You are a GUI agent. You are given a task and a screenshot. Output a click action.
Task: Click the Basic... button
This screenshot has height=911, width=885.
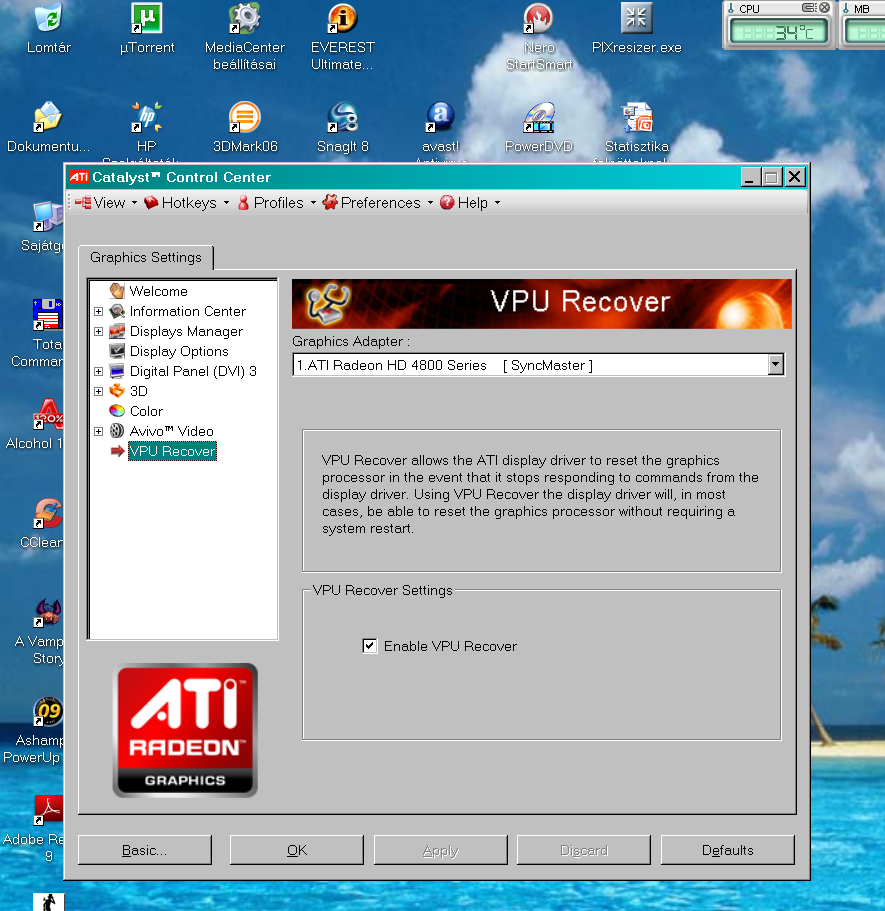point(145,850)
